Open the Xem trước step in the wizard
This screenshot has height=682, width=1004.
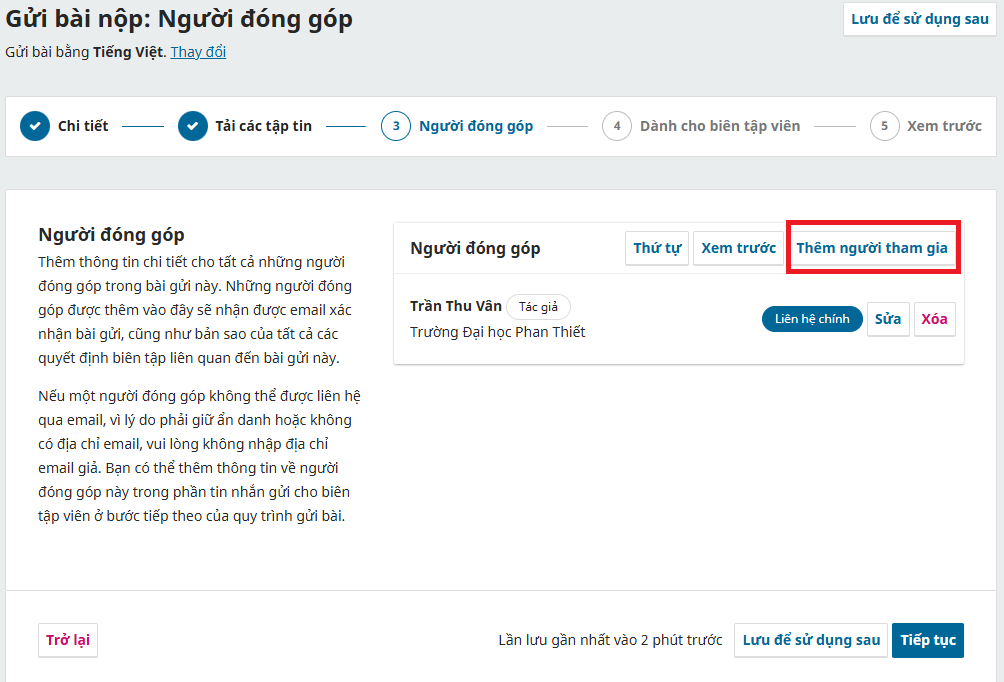943,126
